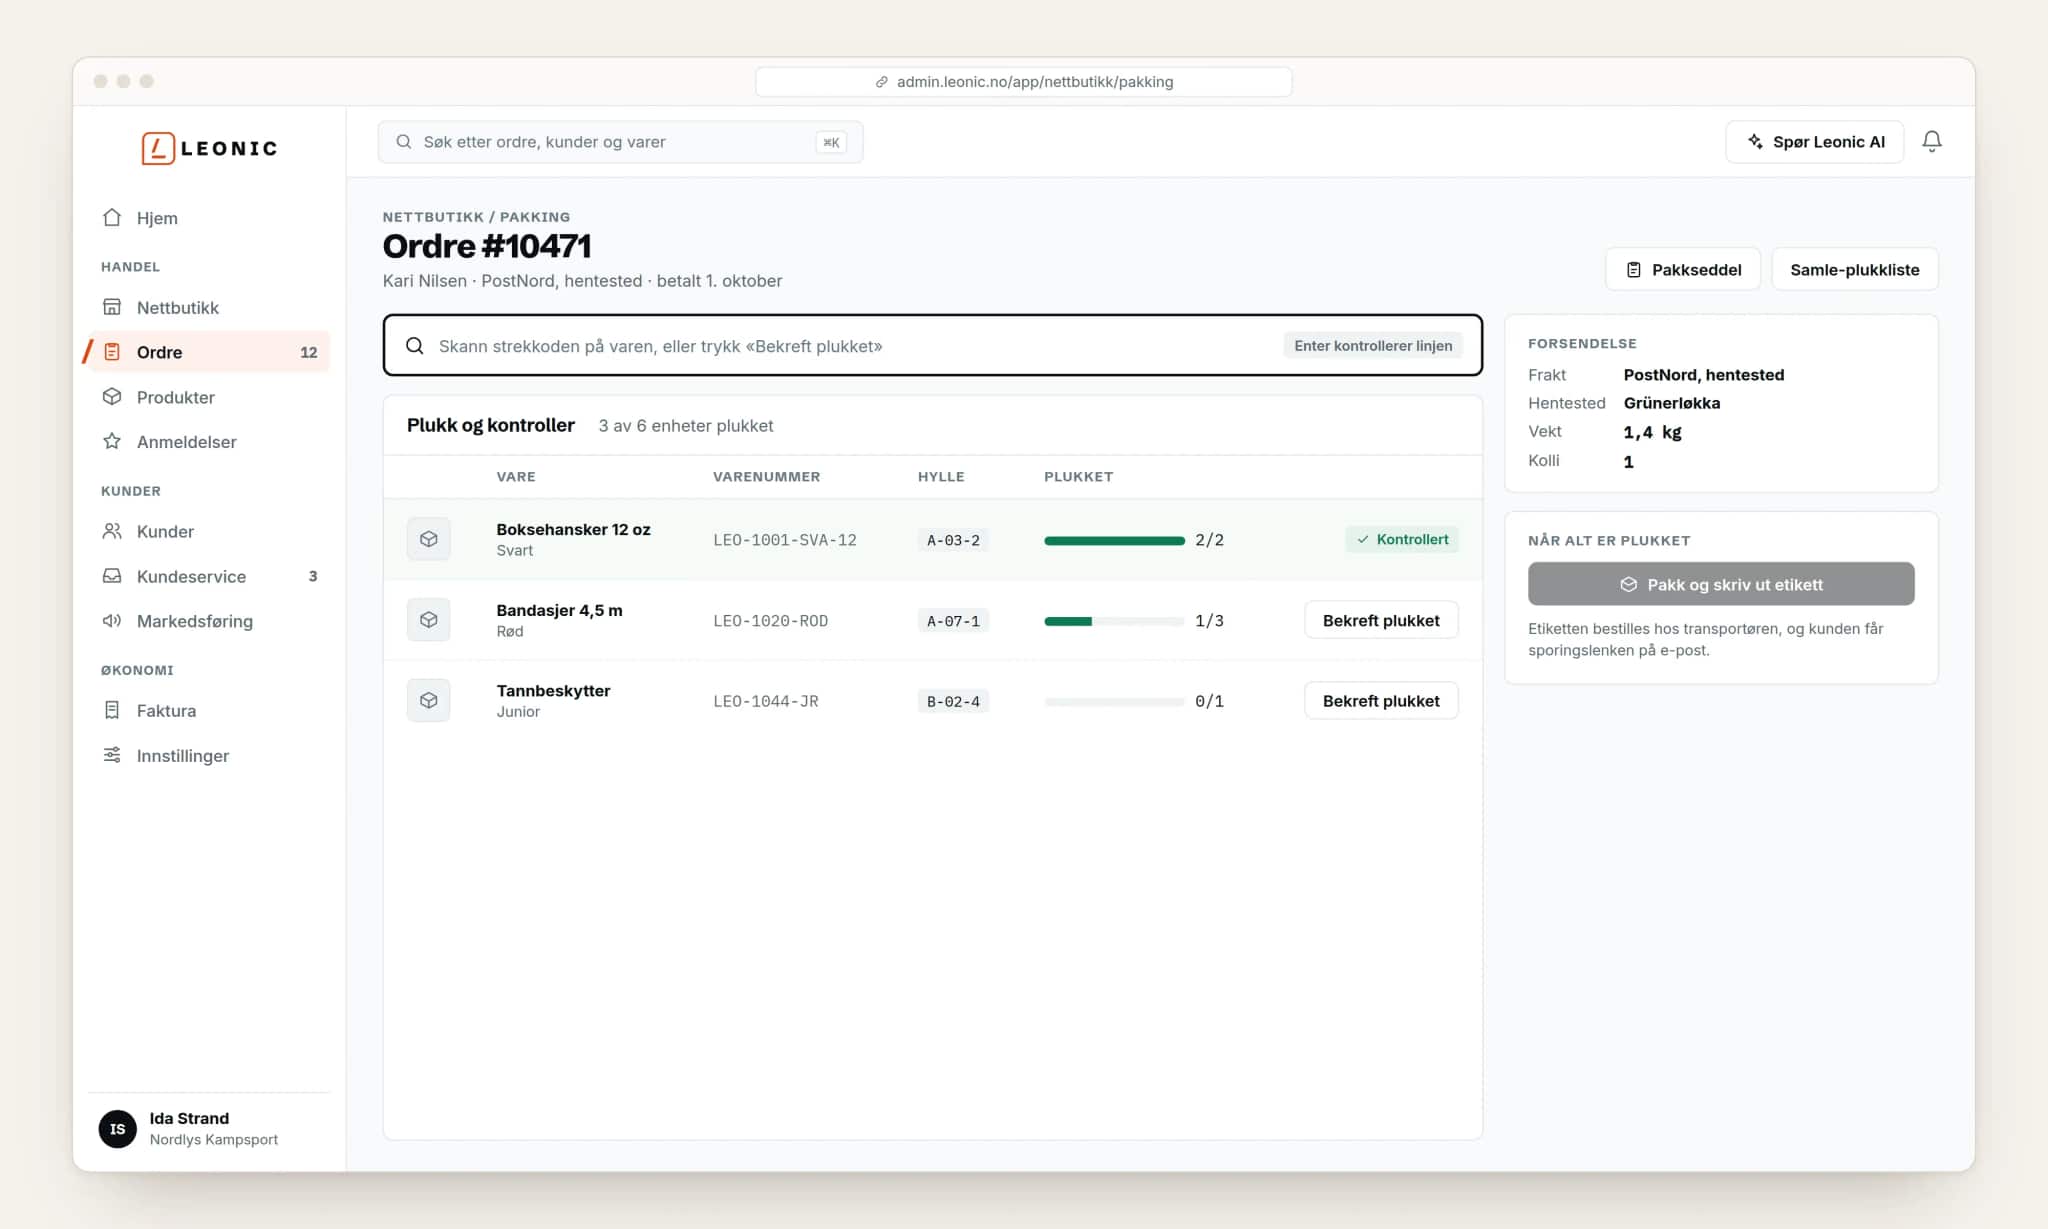
Task: Click the IS user avatar
Action: tap(118, 1129)
